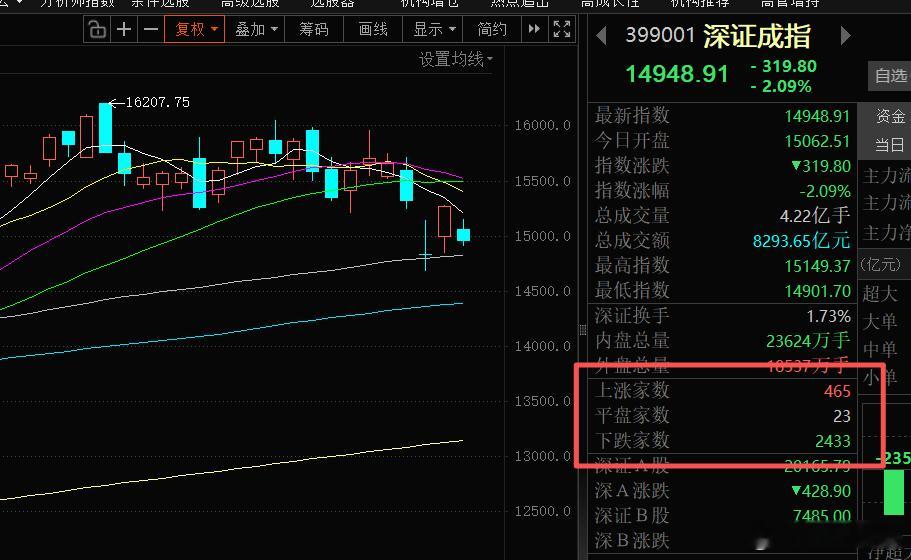
Task: Select the 指数涨跌 value 319.80
Action: [821, 166]
